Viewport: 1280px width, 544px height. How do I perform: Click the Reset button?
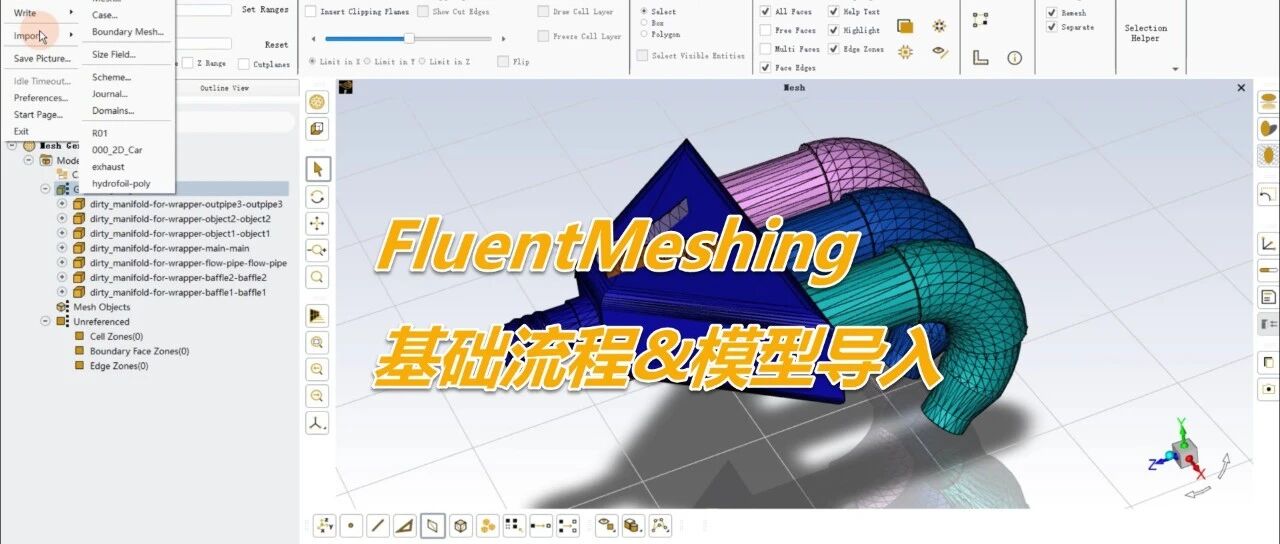point(277,45)
